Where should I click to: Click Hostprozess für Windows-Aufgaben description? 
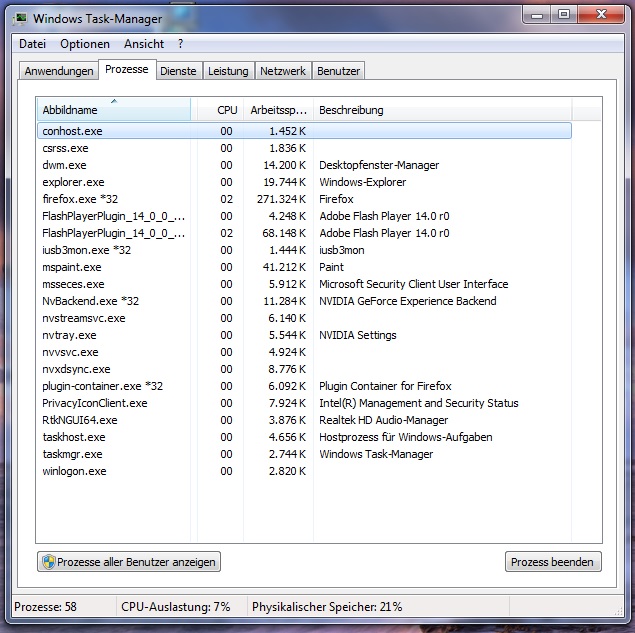(x=406, y=437)
